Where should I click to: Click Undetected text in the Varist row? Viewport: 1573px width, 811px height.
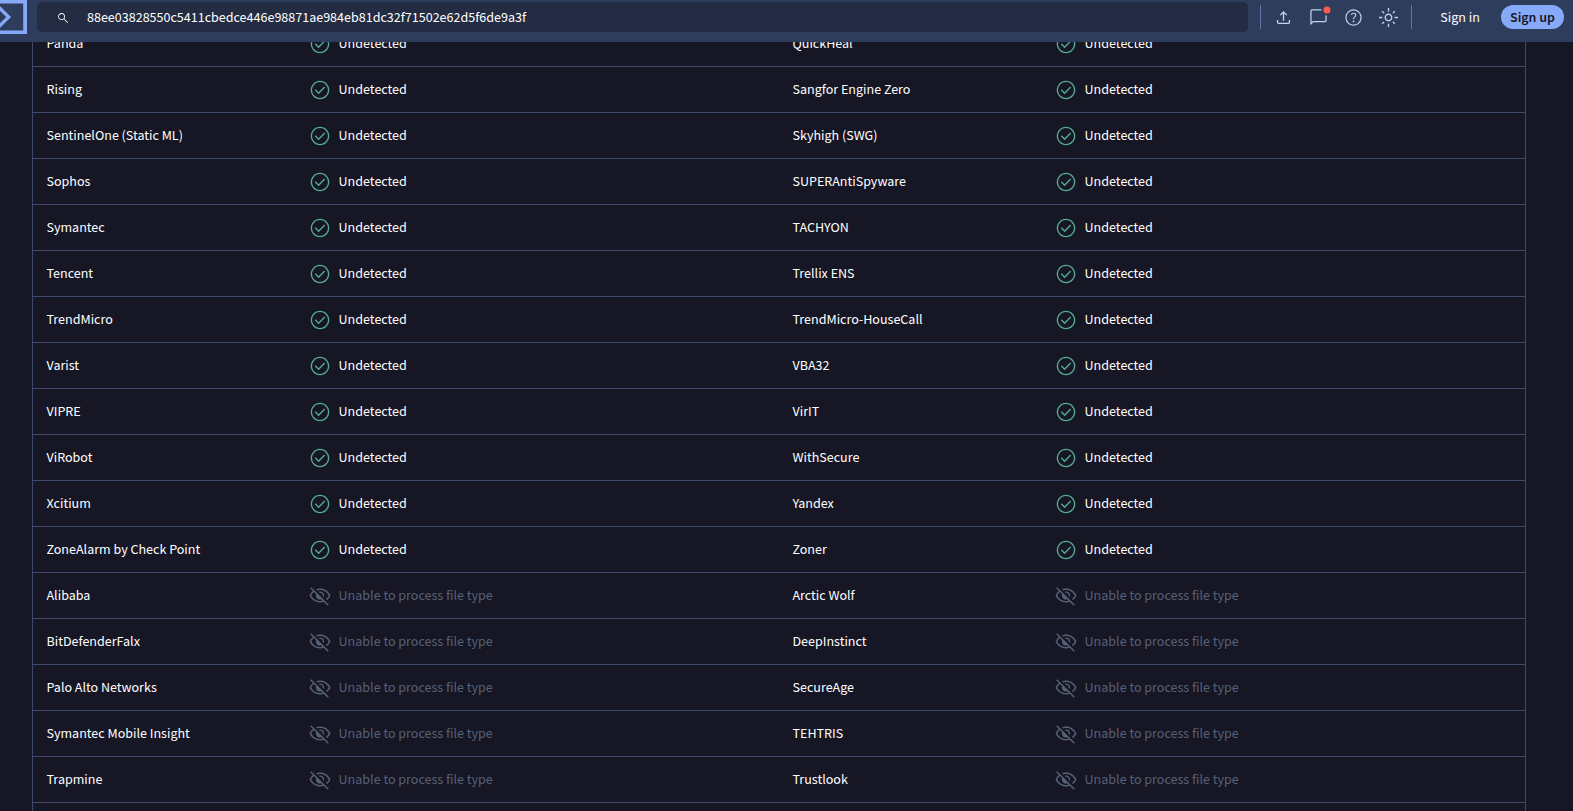pyautogui.click(x=372, y=366)
